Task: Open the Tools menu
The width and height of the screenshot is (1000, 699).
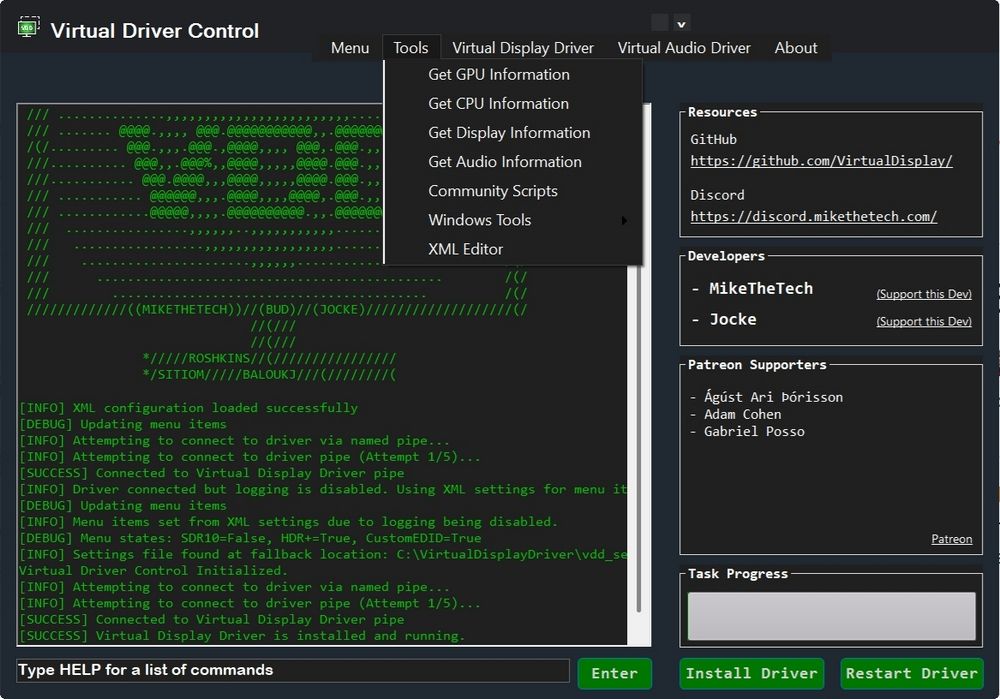Action: [x=410, y=47]
